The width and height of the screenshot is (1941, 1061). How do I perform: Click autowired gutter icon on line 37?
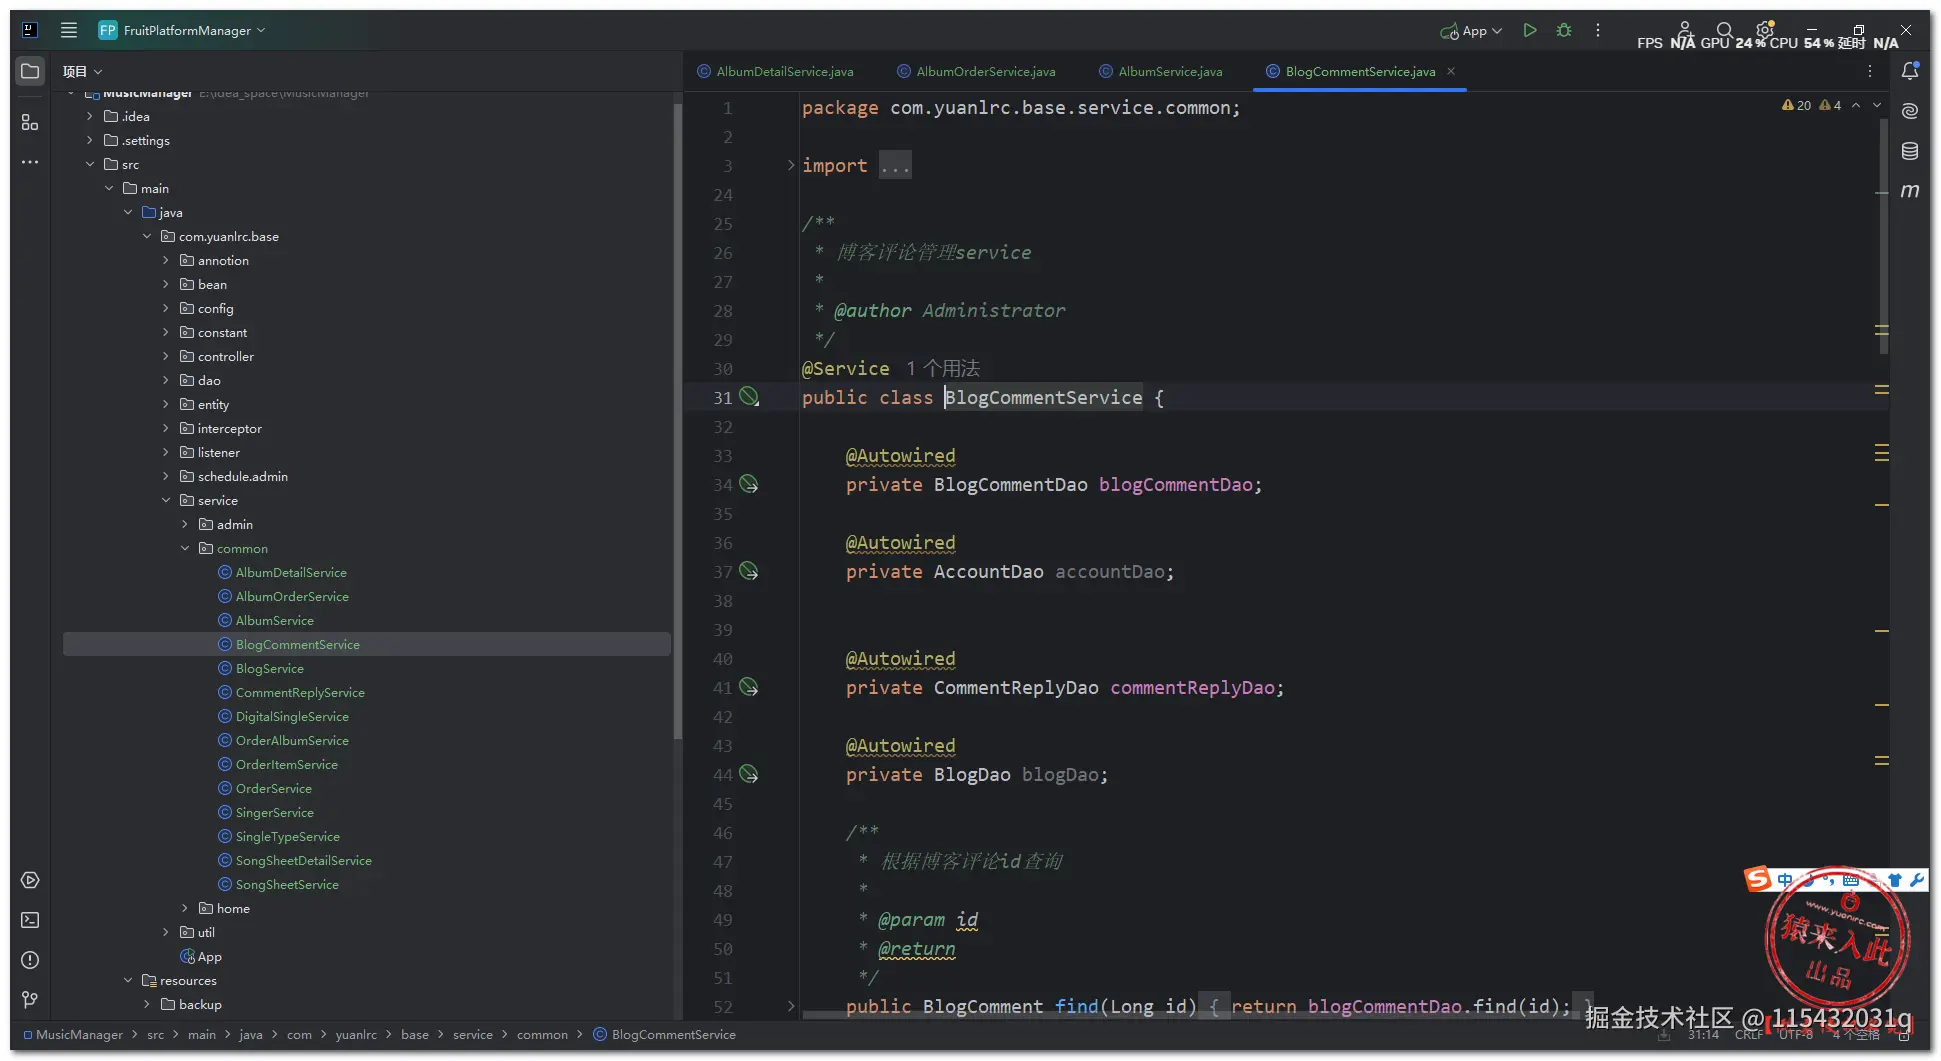pos(749,571)
